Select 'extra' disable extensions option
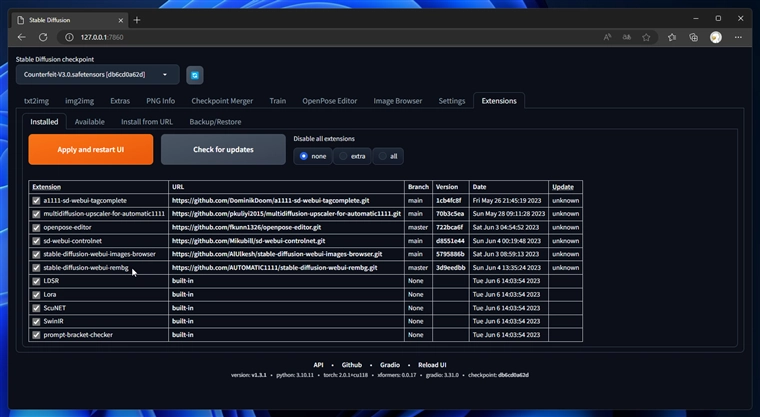The height and width of the screenshot is (417, 760). (352, 156)
